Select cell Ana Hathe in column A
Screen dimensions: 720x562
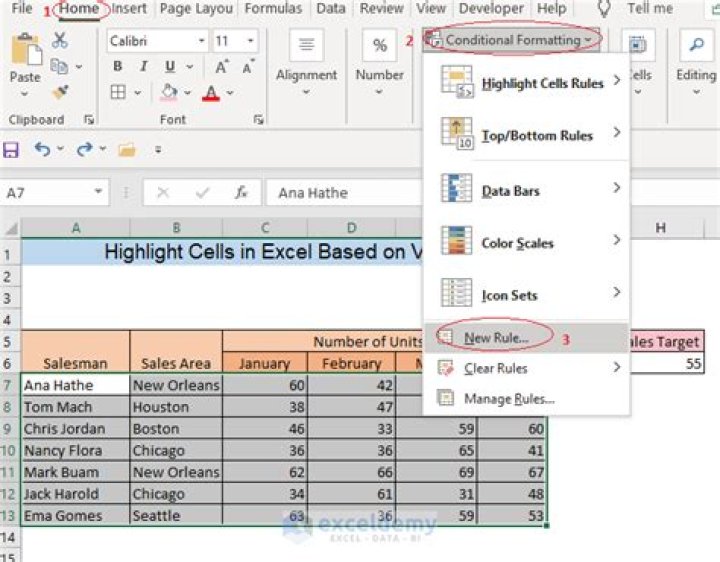75,385
